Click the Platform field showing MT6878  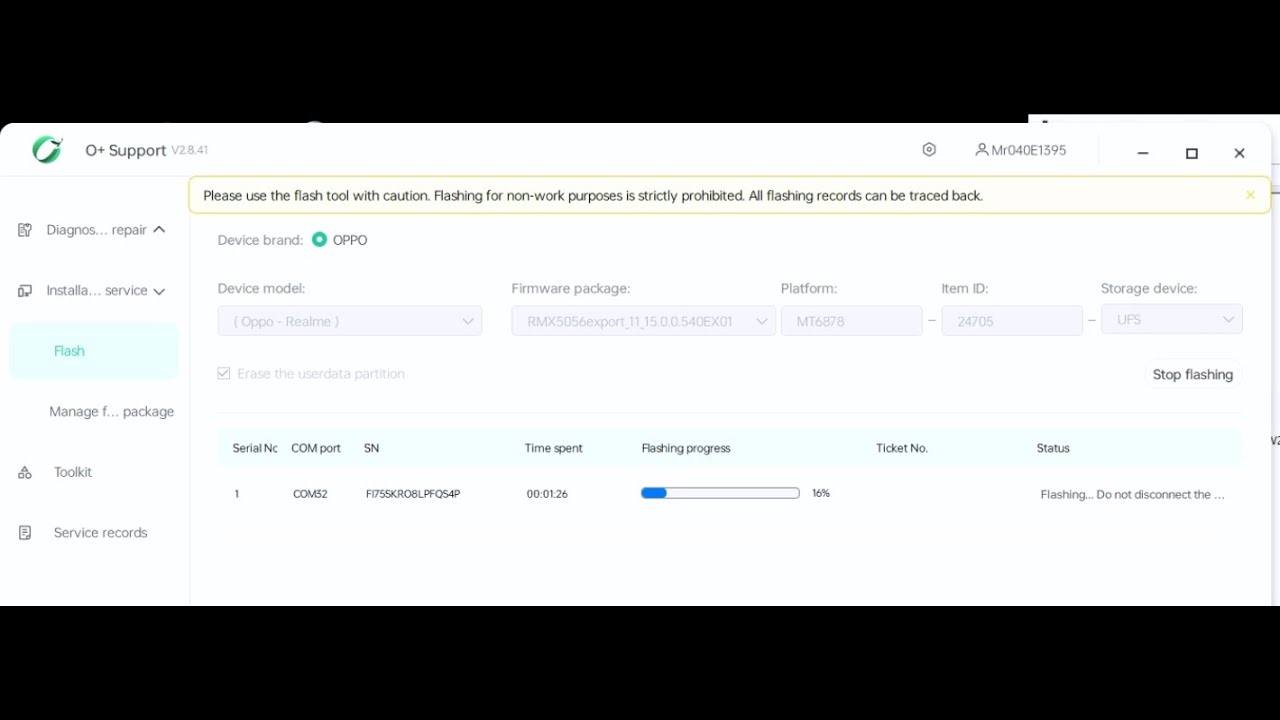851,321
